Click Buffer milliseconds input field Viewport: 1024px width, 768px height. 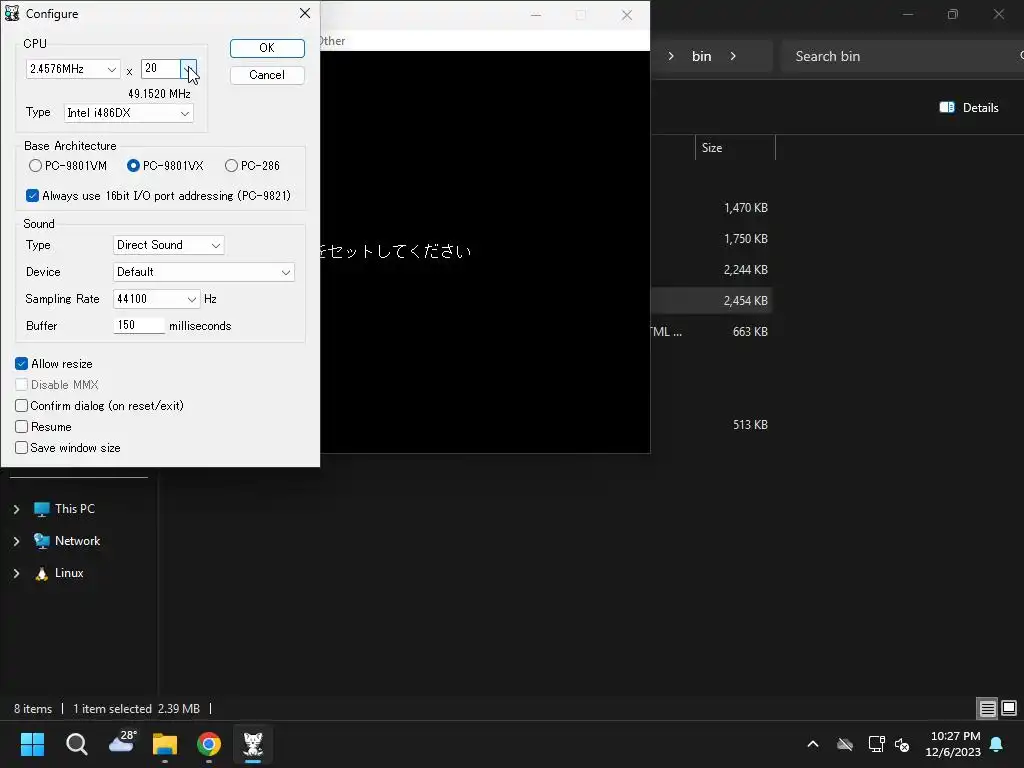click(139, 325)
